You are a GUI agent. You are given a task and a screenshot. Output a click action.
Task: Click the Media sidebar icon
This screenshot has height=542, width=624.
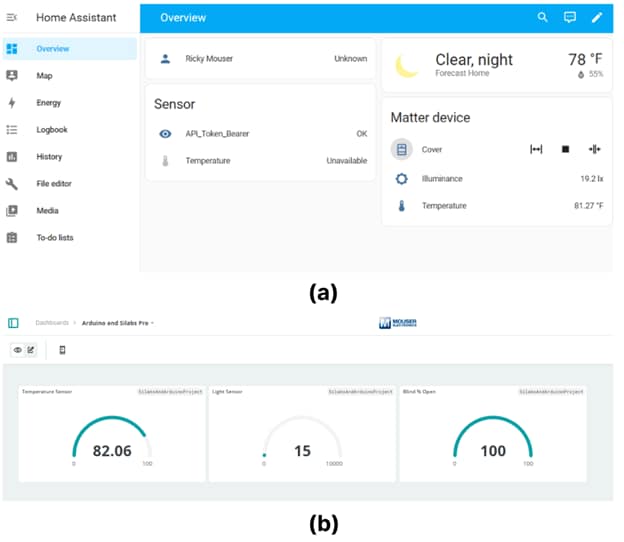[12, 211]
